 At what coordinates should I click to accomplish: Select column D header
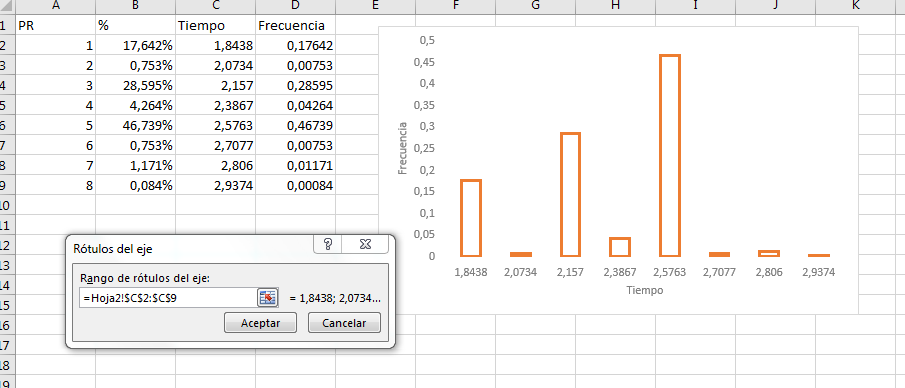(x=296, y=6)
